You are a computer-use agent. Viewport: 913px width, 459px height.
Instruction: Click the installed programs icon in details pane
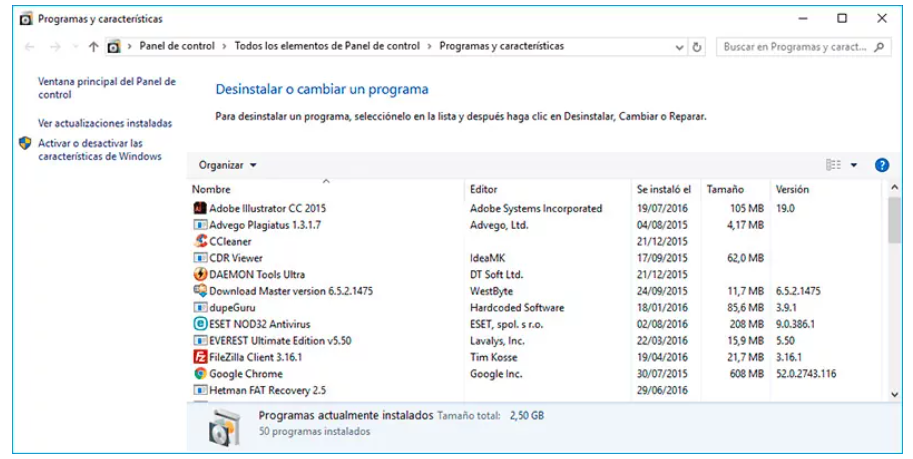tap(224, 428)
